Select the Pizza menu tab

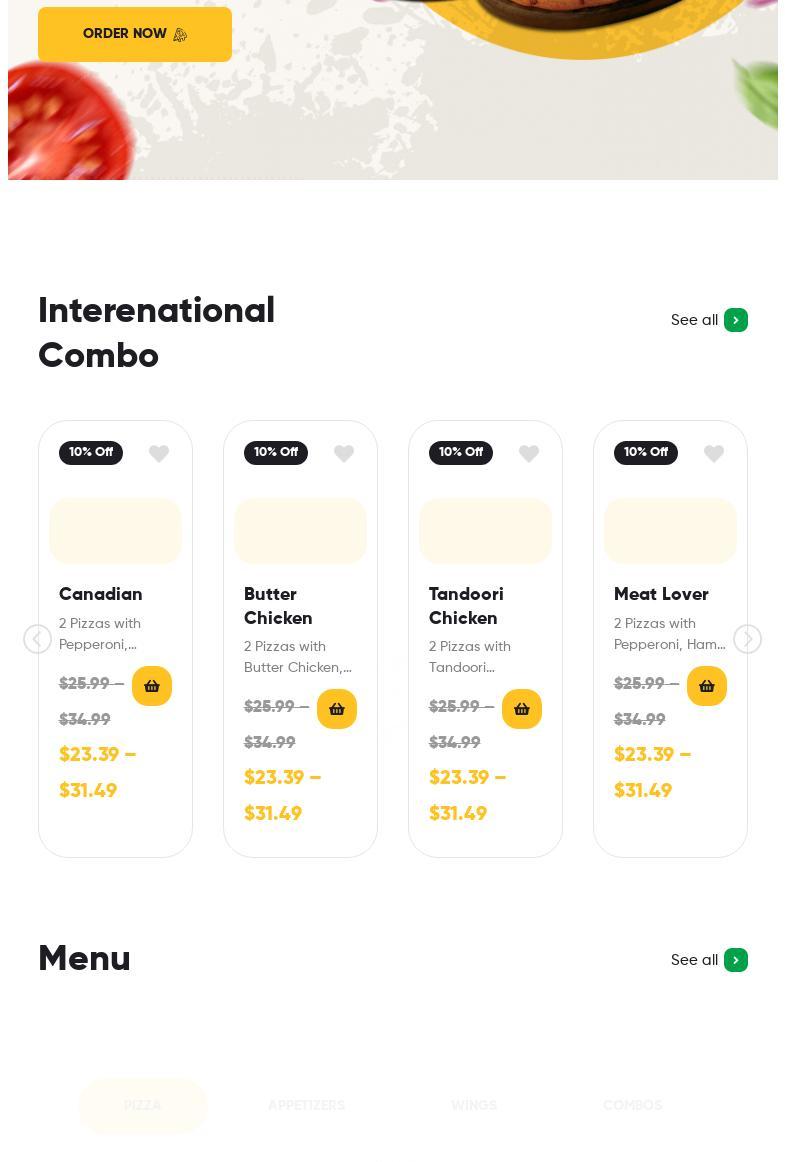click(143, 1106)
